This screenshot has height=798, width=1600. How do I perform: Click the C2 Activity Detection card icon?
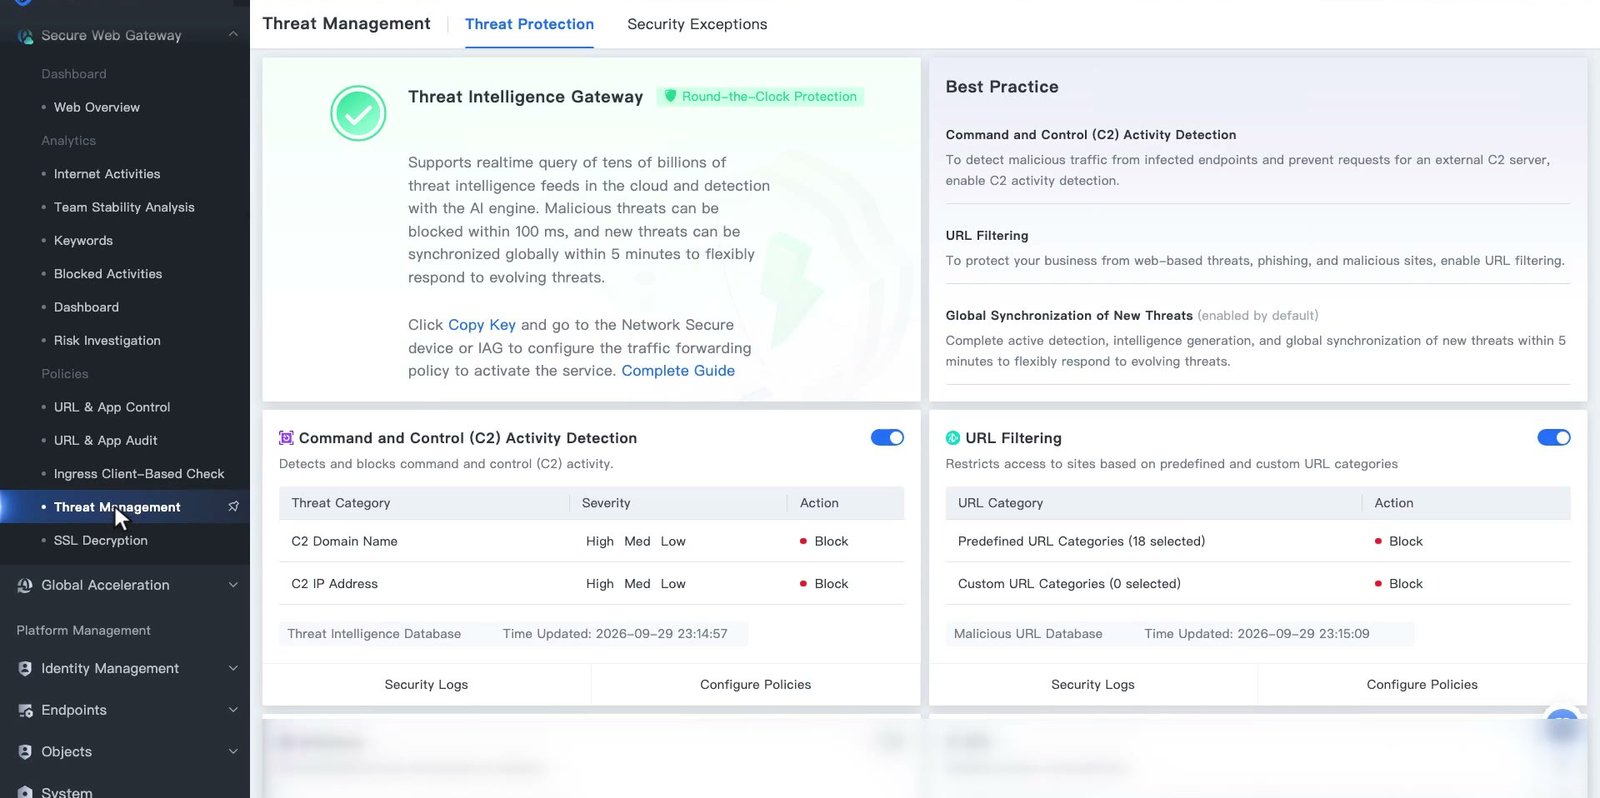(x=286, y=438)
